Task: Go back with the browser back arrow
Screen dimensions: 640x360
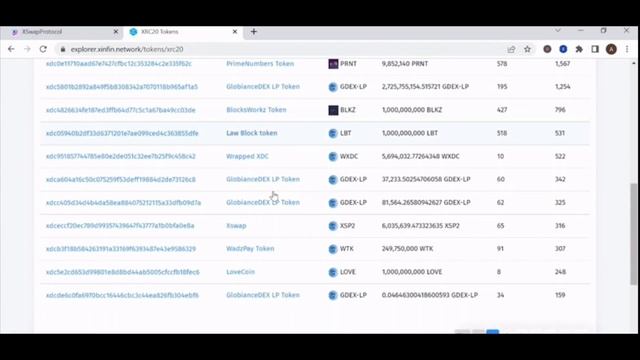Action: pyautogui.click(x=11, y=49)
